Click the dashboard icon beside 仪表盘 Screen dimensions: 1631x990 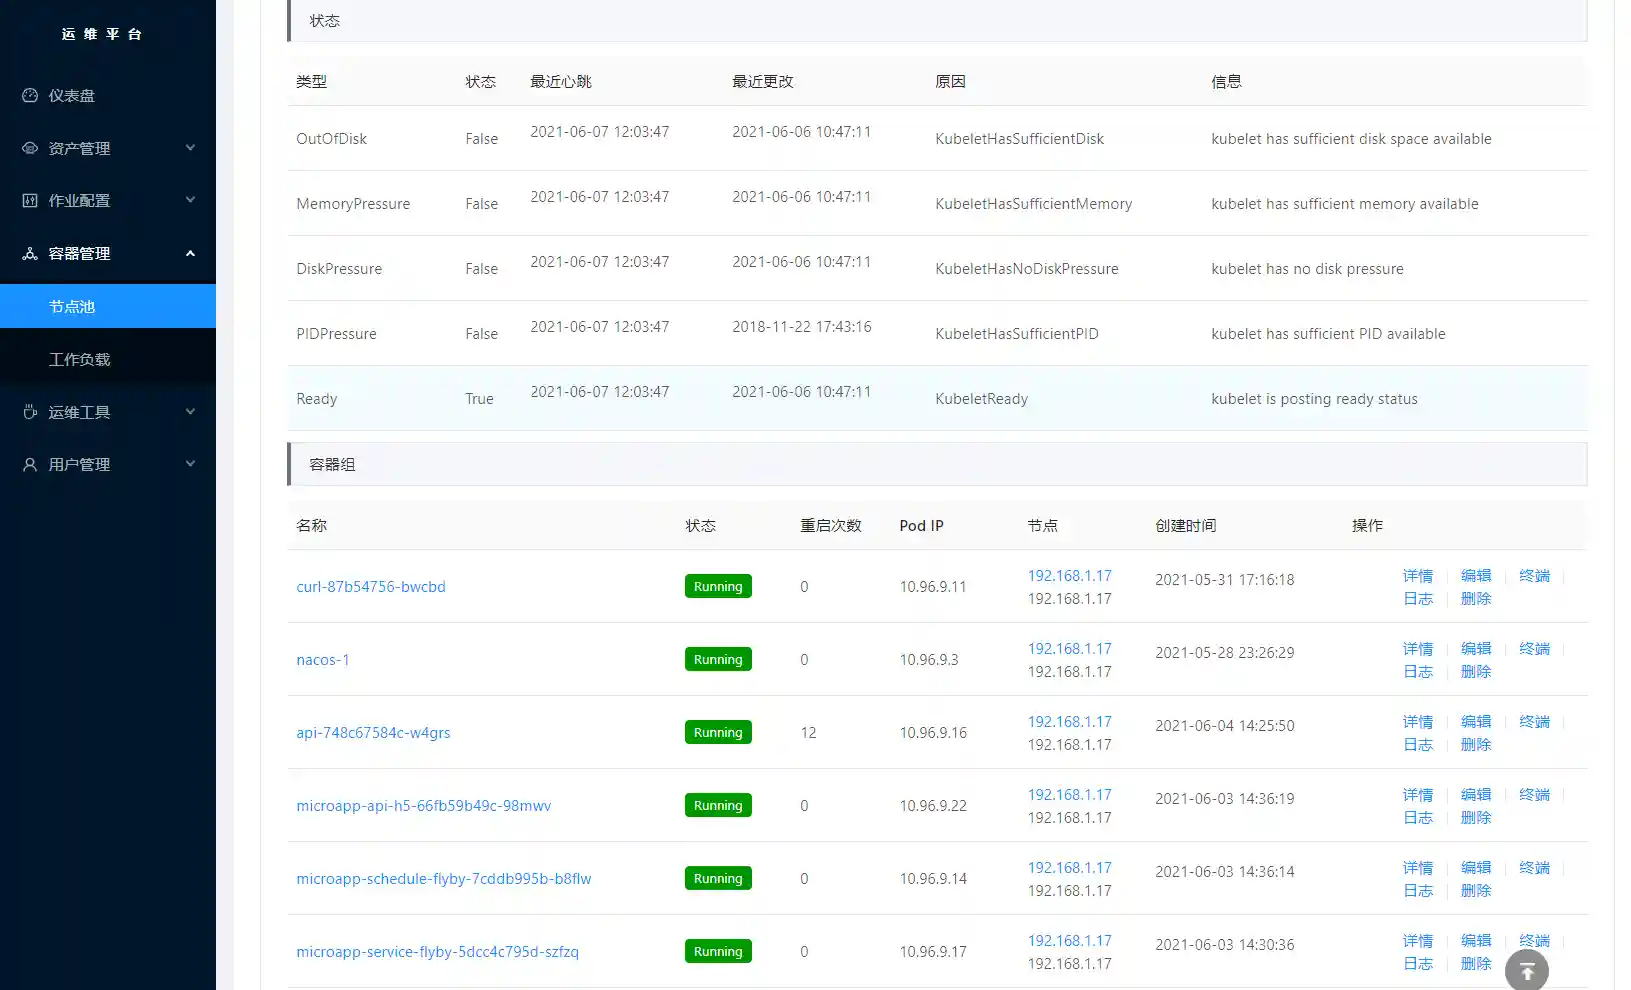pos(30,96)
